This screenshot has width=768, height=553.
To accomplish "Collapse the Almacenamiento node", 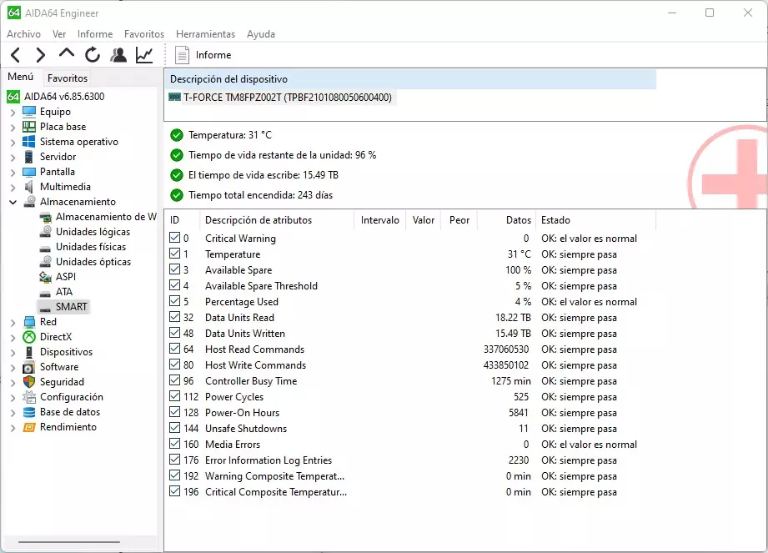I will point(13,202).
